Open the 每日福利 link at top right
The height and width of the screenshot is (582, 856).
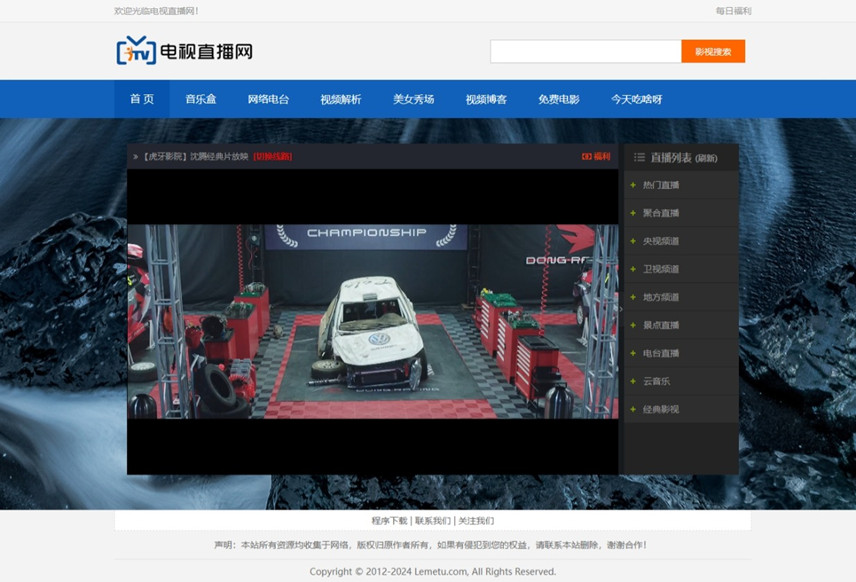click(x=733, y=11)
